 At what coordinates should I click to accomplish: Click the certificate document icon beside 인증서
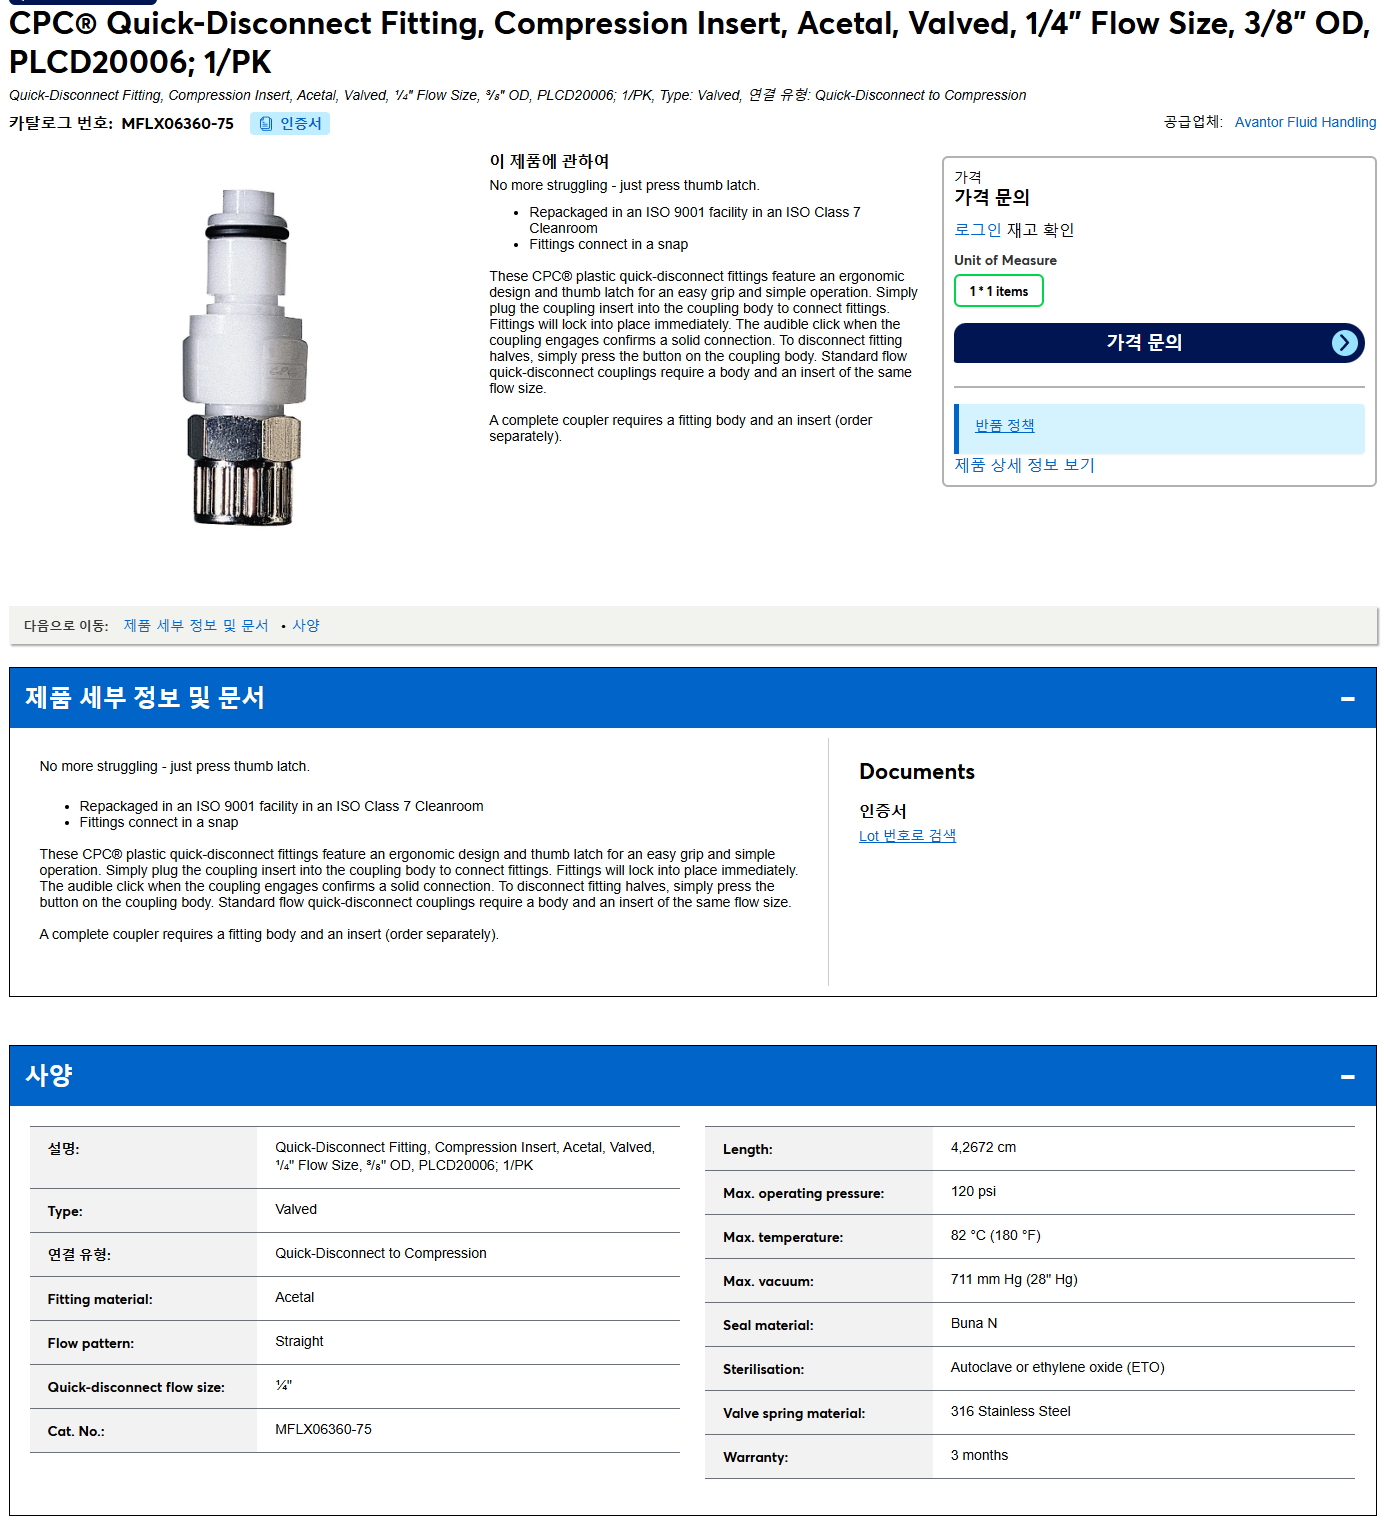click(266, 124)
